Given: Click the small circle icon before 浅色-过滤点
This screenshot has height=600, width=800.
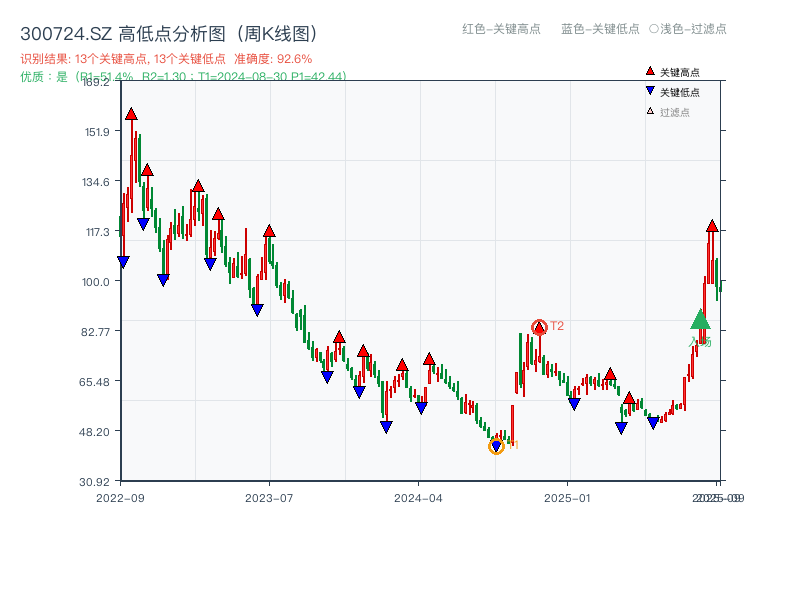Looking at the screenshot, I should click(654, 29).
